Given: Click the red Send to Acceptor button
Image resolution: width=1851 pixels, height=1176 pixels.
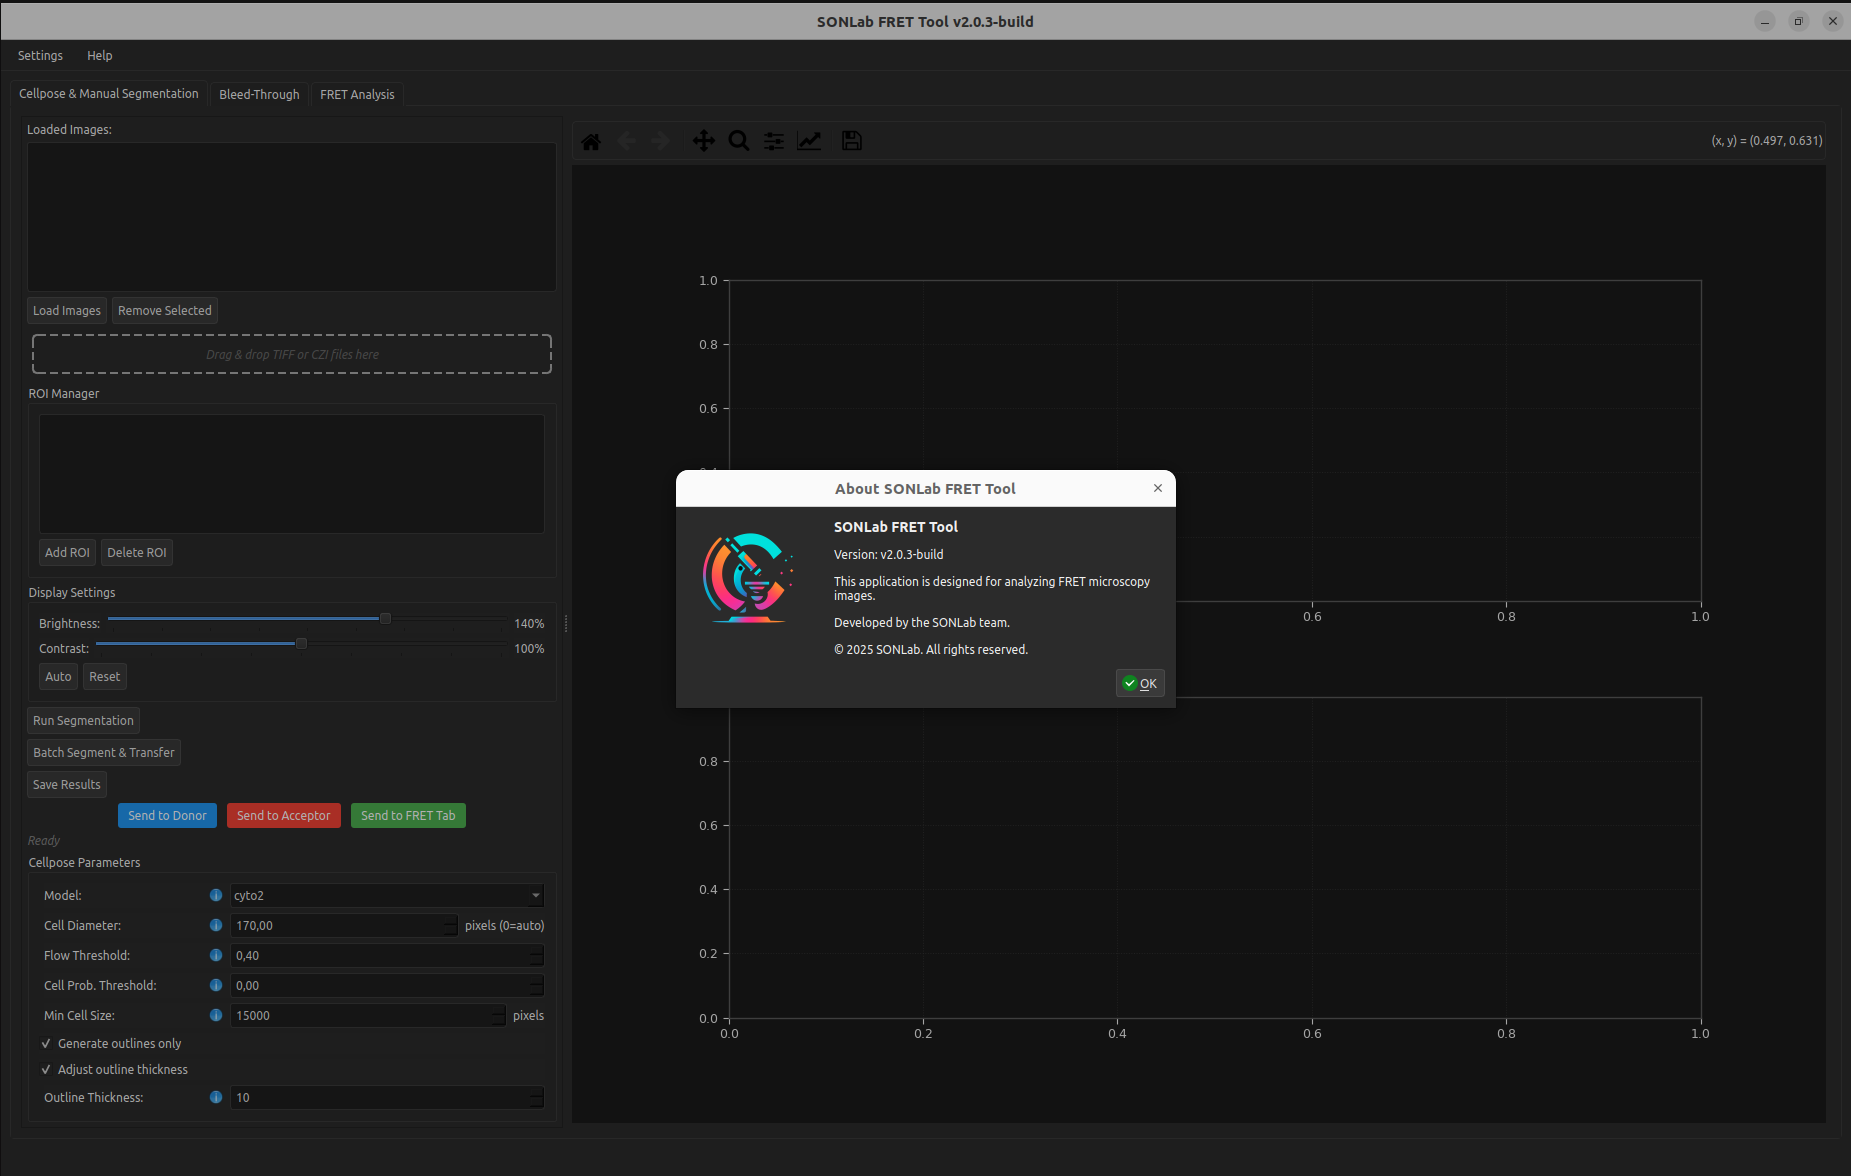Looking at the screenshot, I should (x=283, y=815).
